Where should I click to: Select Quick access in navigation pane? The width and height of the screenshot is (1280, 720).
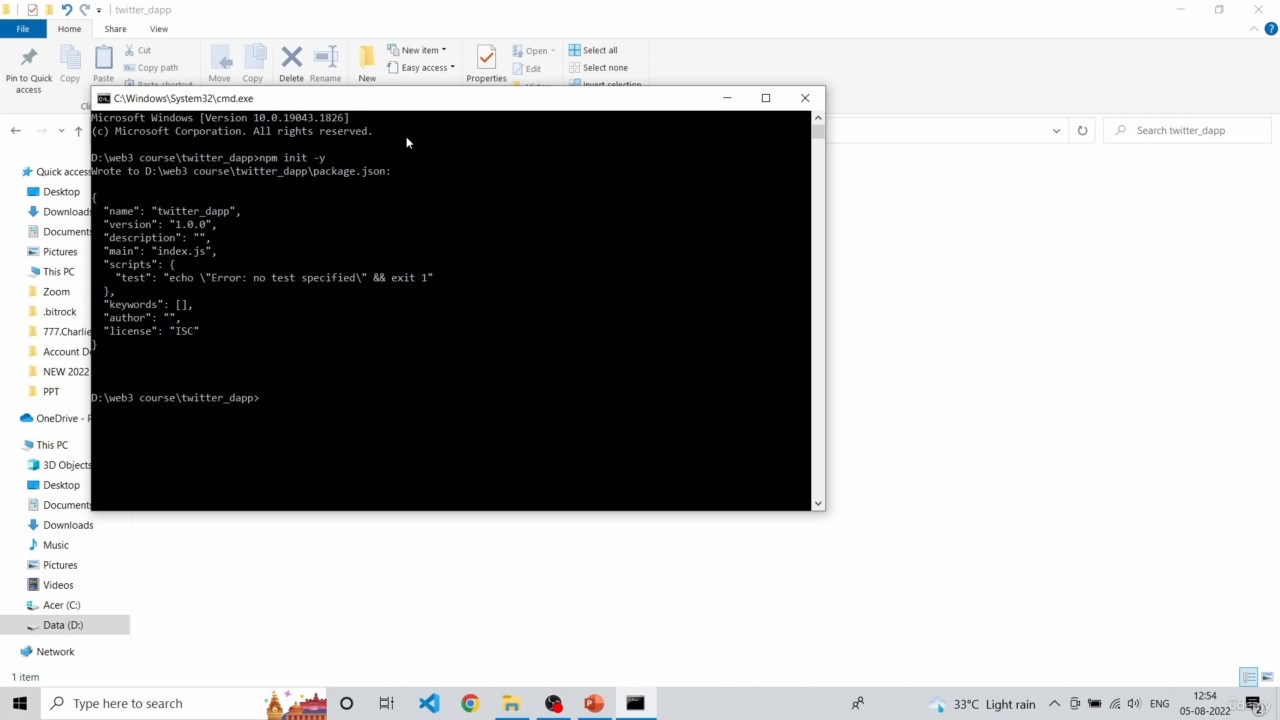coord(58,172)
